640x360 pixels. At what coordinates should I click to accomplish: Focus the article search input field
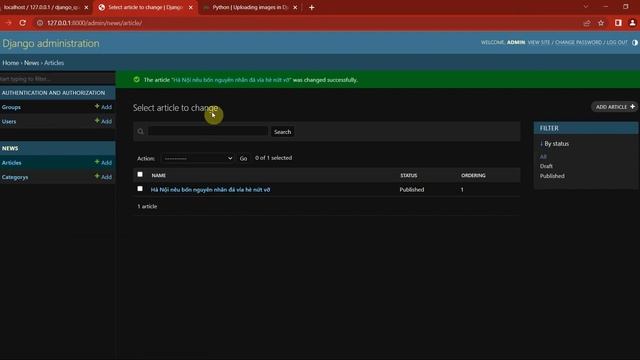[x=208, y=131]
